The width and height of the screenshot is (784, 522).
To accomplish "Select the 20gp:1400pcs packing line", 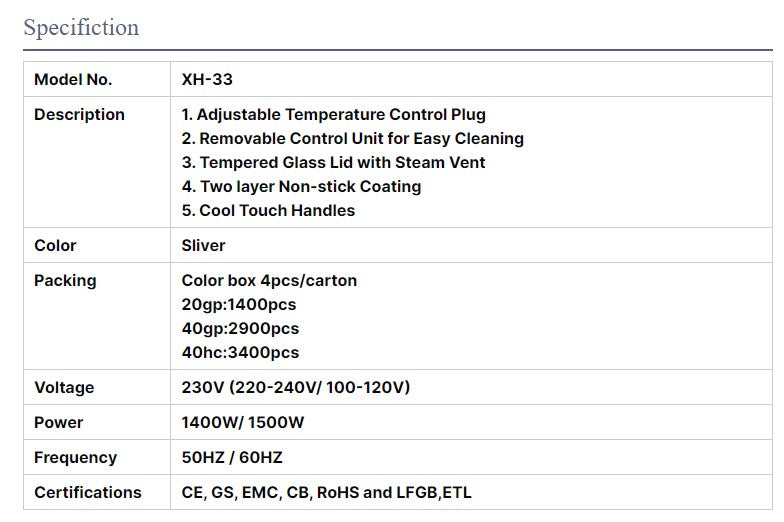I will point(239,305).
